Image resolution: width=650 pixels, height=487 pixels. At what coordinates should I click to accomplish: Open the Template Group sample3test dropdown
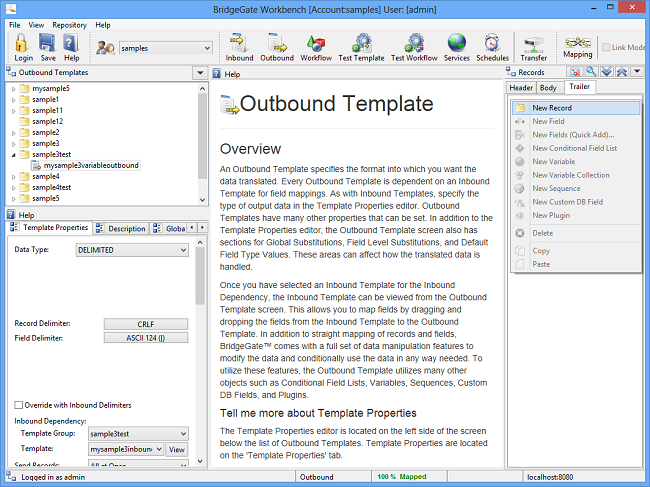[183, 434]
